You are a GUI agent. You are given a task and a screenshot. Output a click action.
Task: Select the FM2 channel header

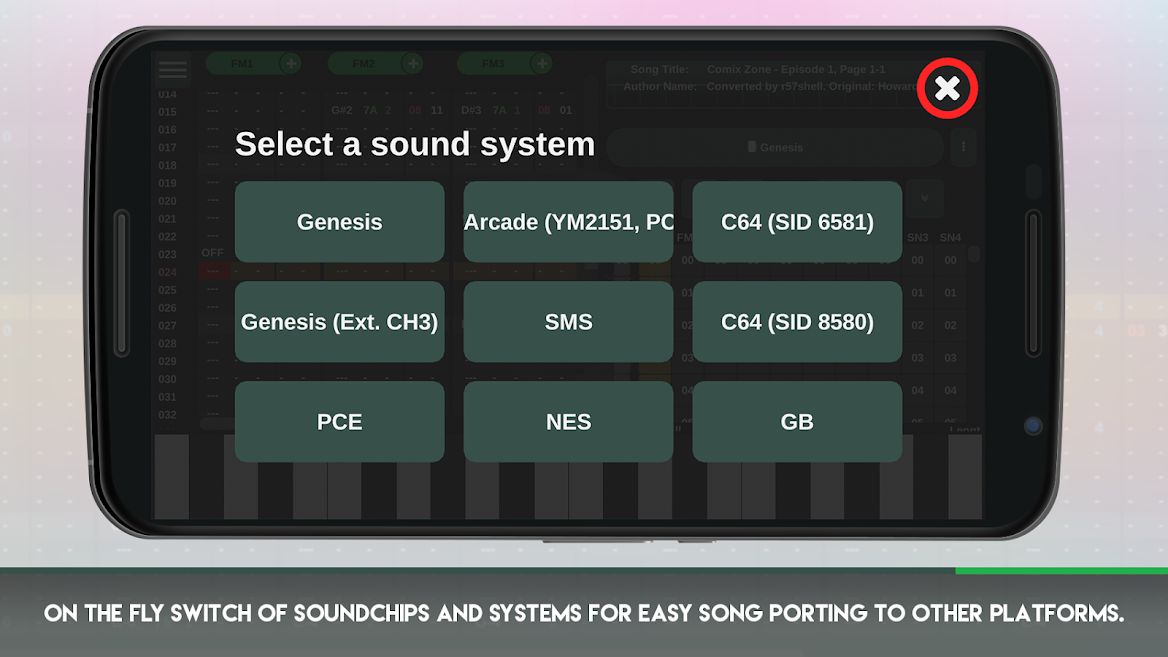pyautogui.click(x=364, y=63)
